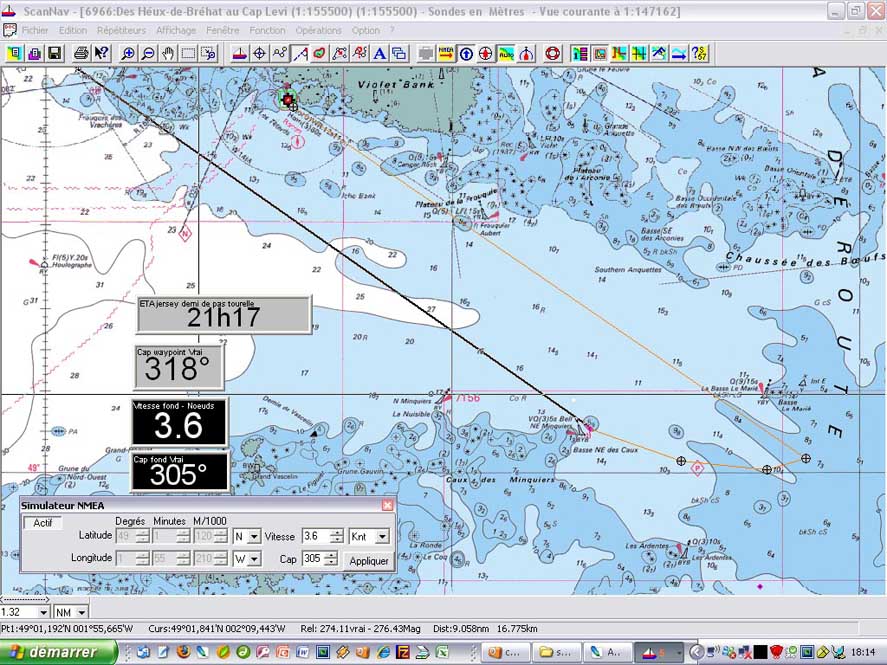Zoom out with the magnifier minus icon
This screenshot has height=665, width=887.
148,54
